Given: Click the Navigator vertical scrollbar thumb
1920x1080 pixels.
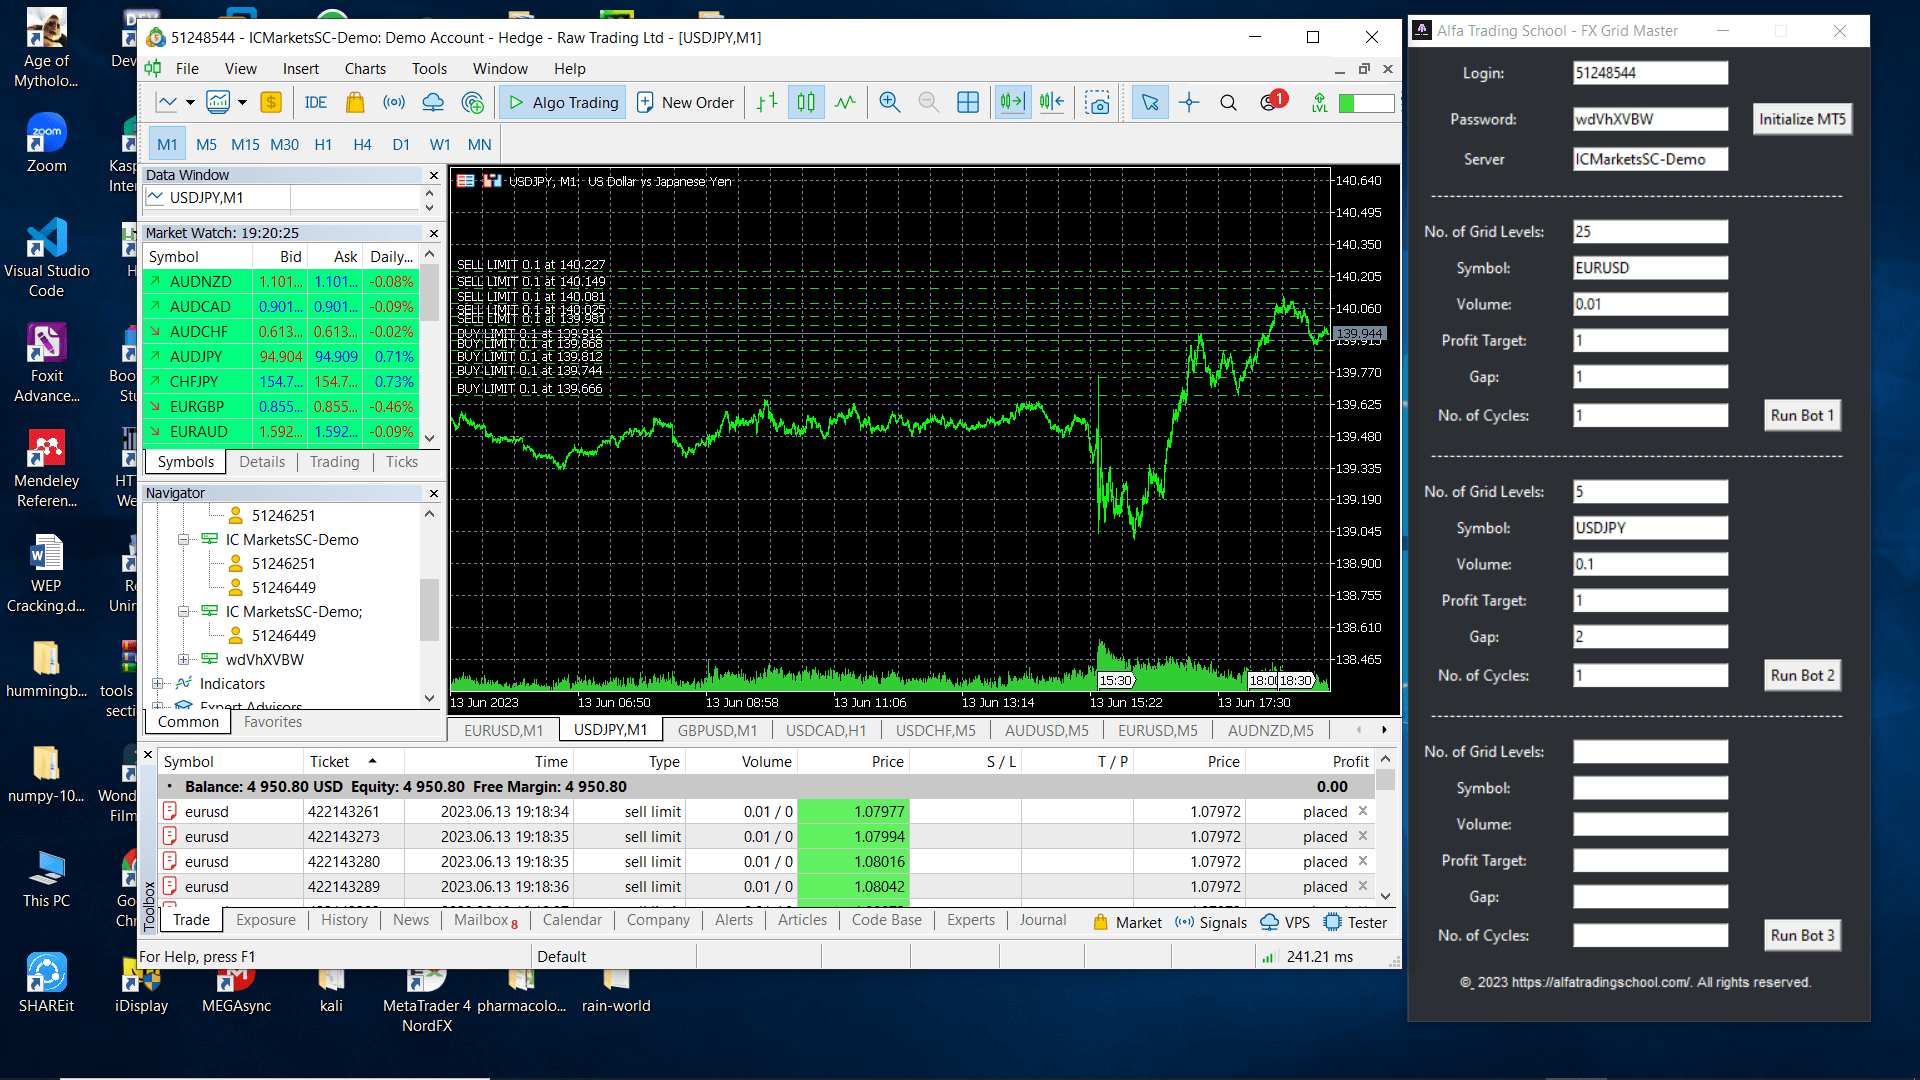Looking at the screenshot, I should pos(429,608).
